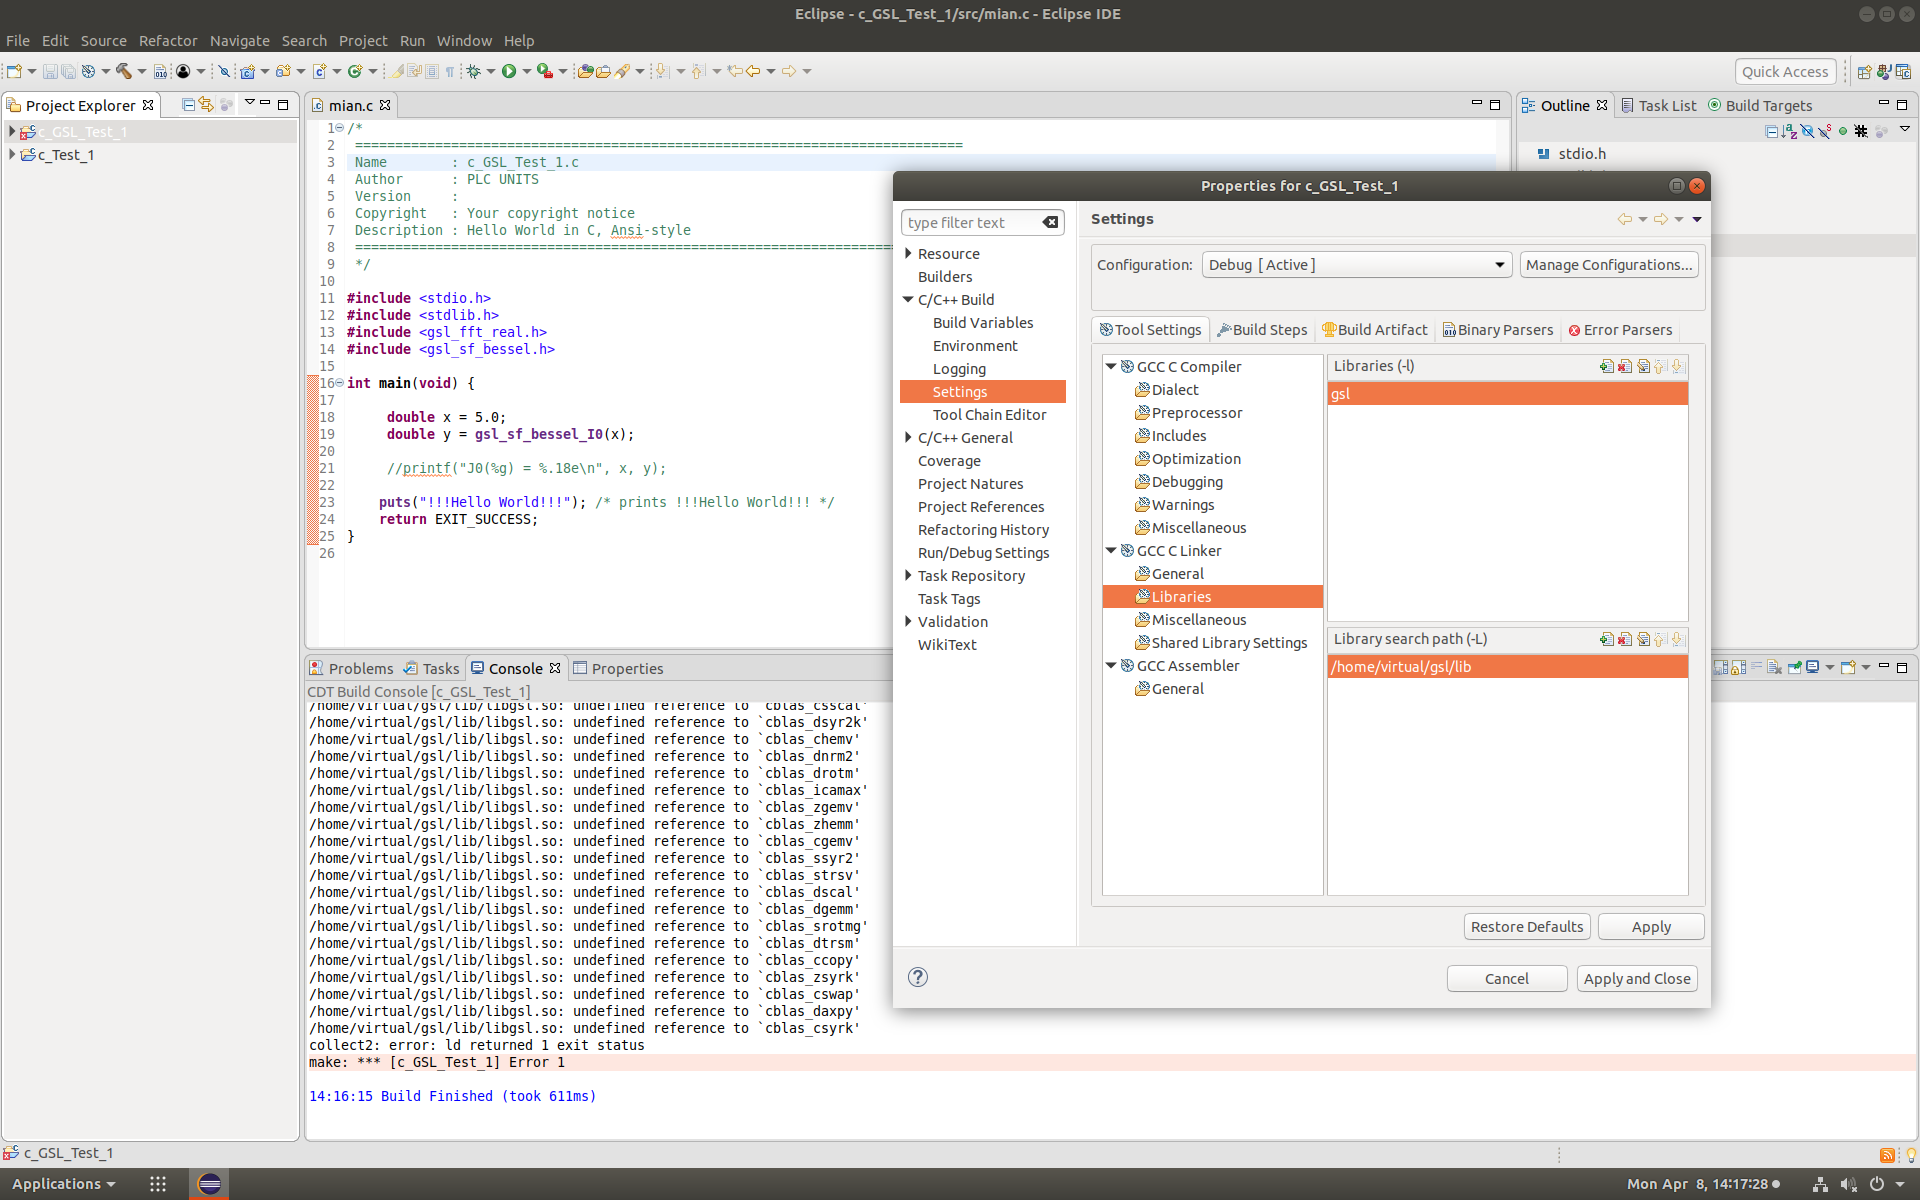Image resolution: width=1920 pixels, height=1200 pixels.
Task: Click the New file toolbar icon
Action: 14,71
